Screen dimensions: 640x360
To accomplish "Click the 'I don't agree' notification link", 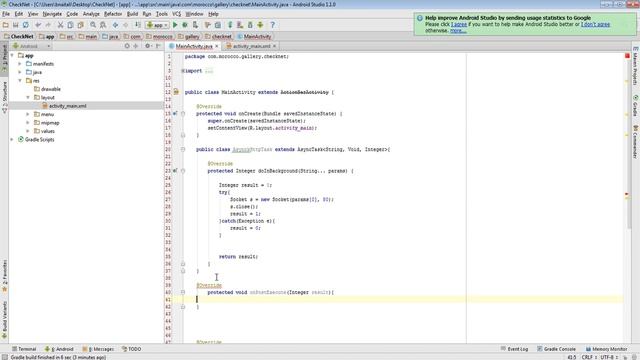I will [x=596, y=24].
